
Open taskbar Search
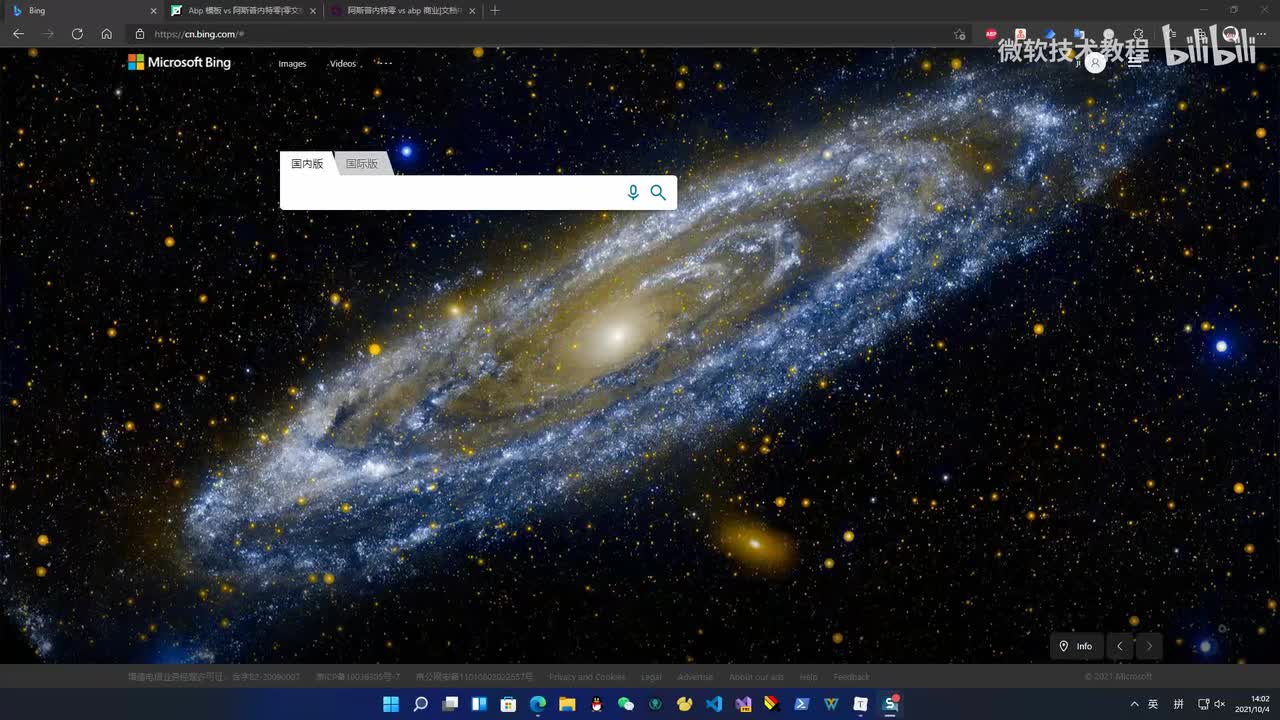(x=421, y=704)
